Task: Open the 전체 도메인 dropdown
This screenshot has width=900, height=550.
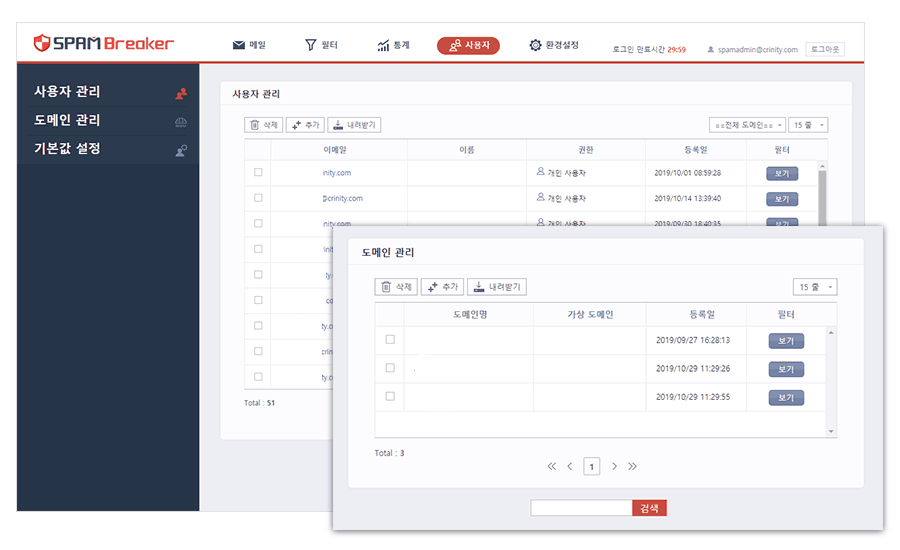Action: pyautogui.click(x=747, y=125)
